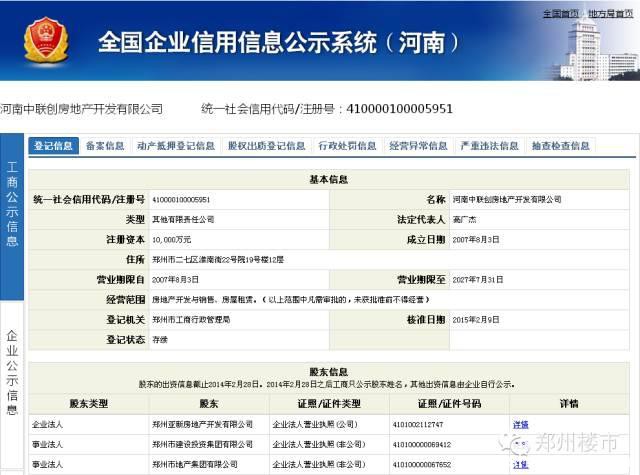Click the 名称 value in basic info table
The image size is (640, 475).
(x=507, y=200)
